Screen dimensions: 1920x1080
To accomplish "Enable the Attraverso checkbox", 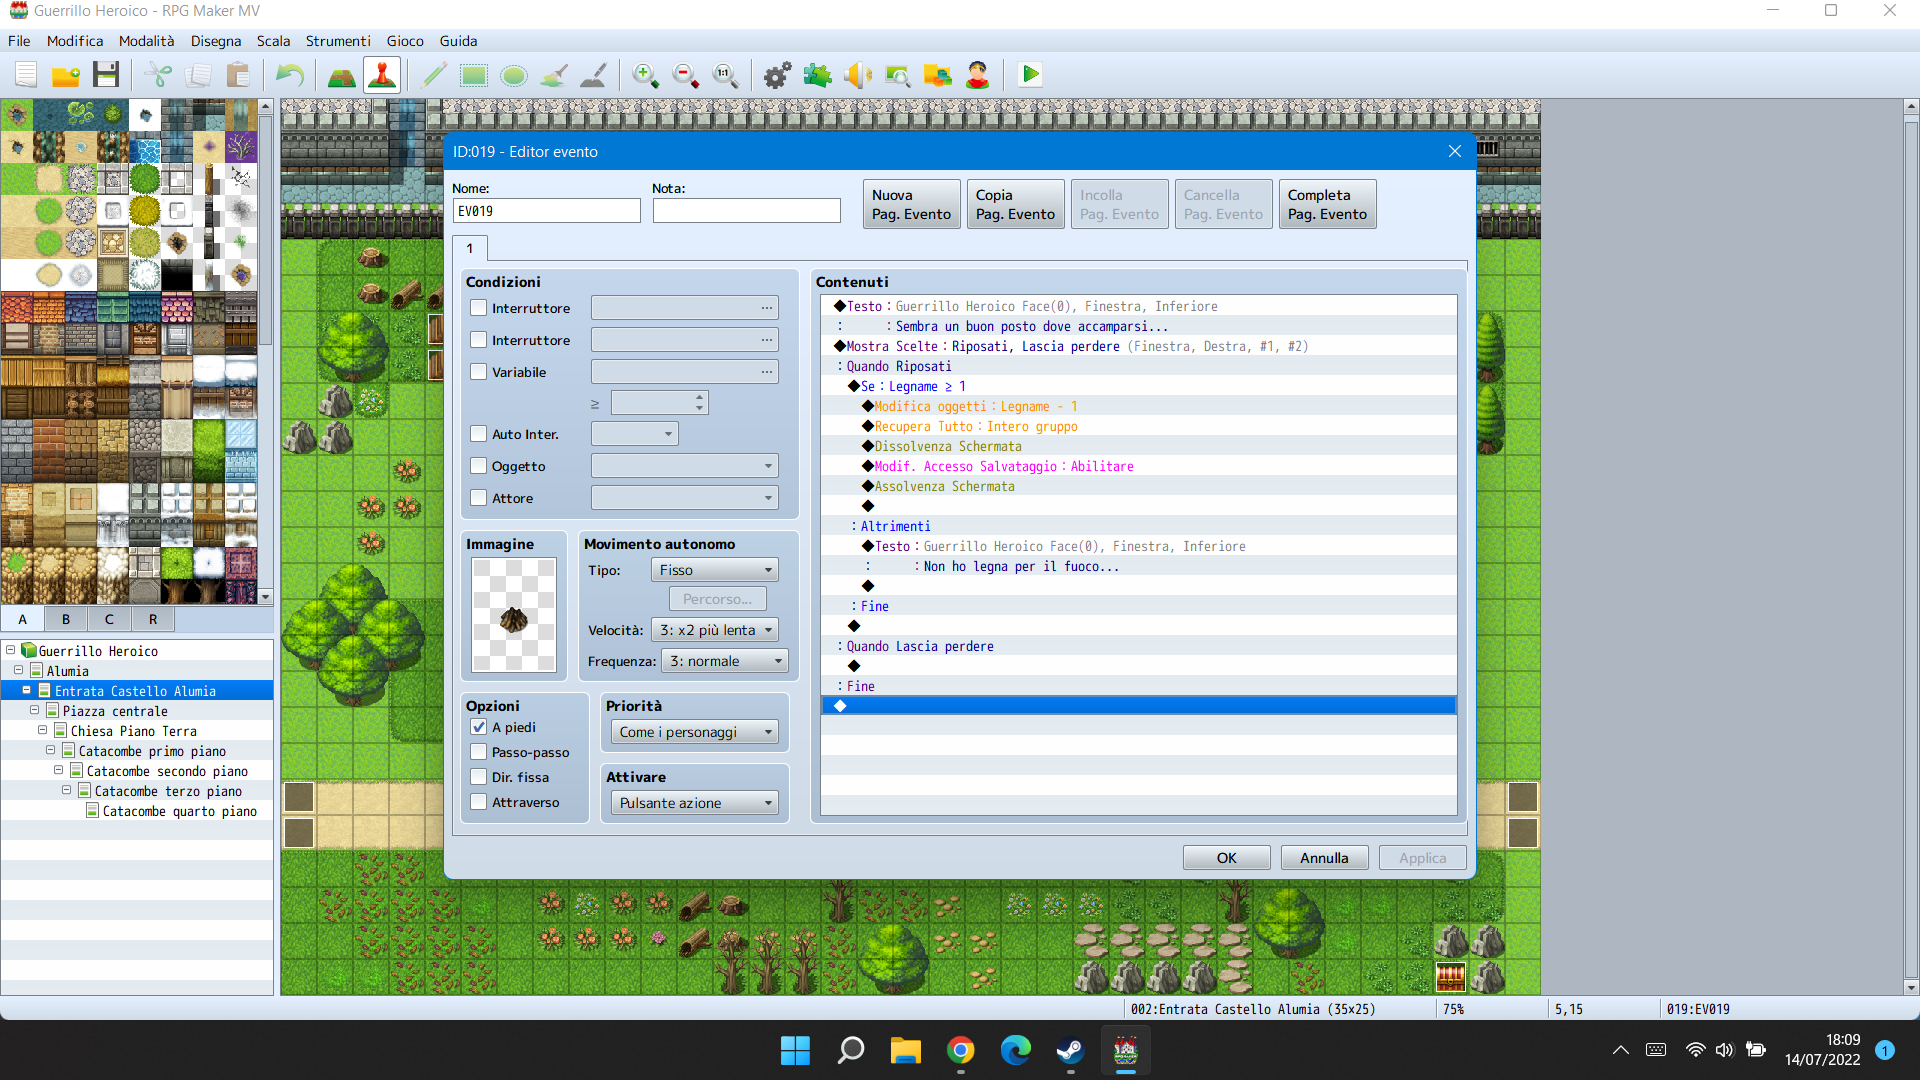I will 479,802.
